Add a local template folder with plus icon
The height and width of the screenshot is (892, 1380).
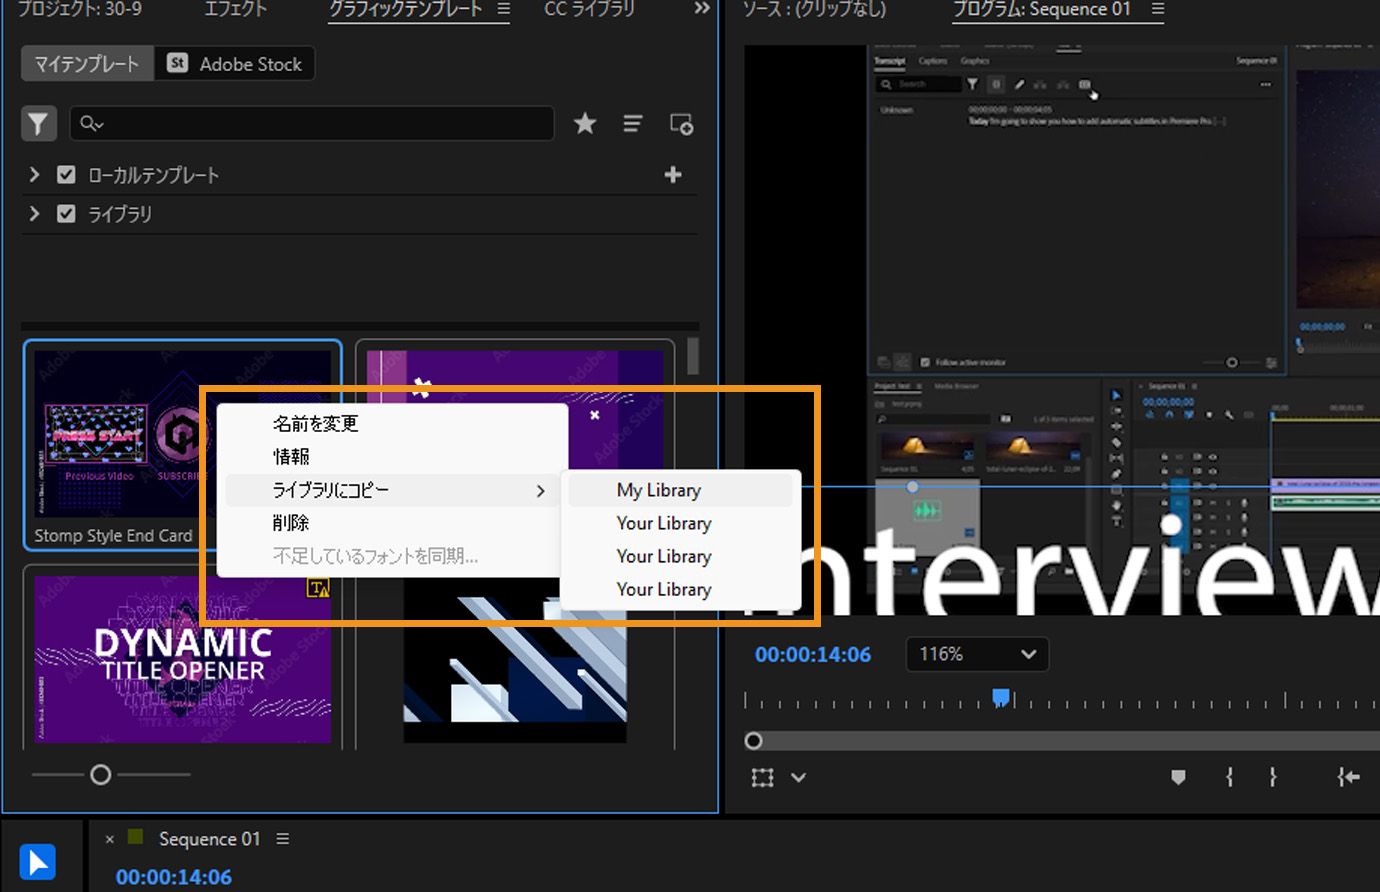tap(673, 174)
